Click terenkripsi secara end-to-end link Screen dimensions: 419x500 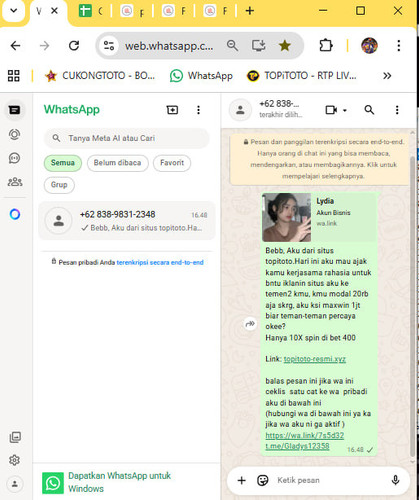click(x=160, y=263)
